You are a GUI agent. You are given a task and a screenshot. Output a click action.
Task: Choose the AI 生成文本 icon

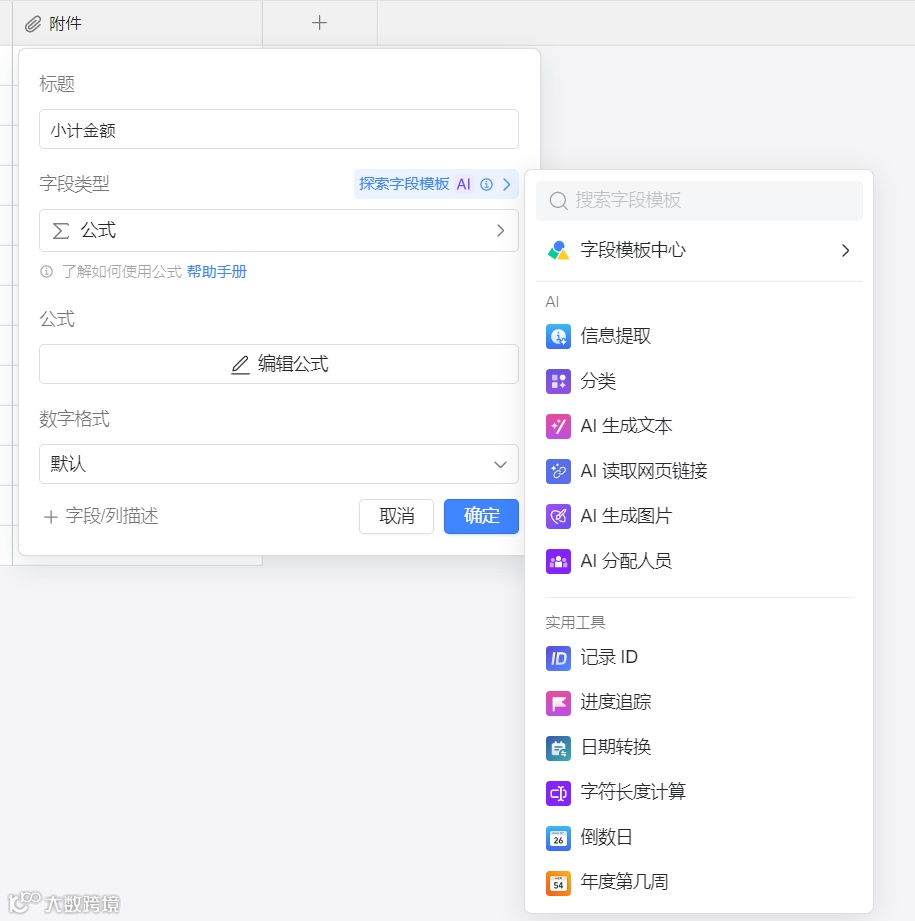pos(558,426)
